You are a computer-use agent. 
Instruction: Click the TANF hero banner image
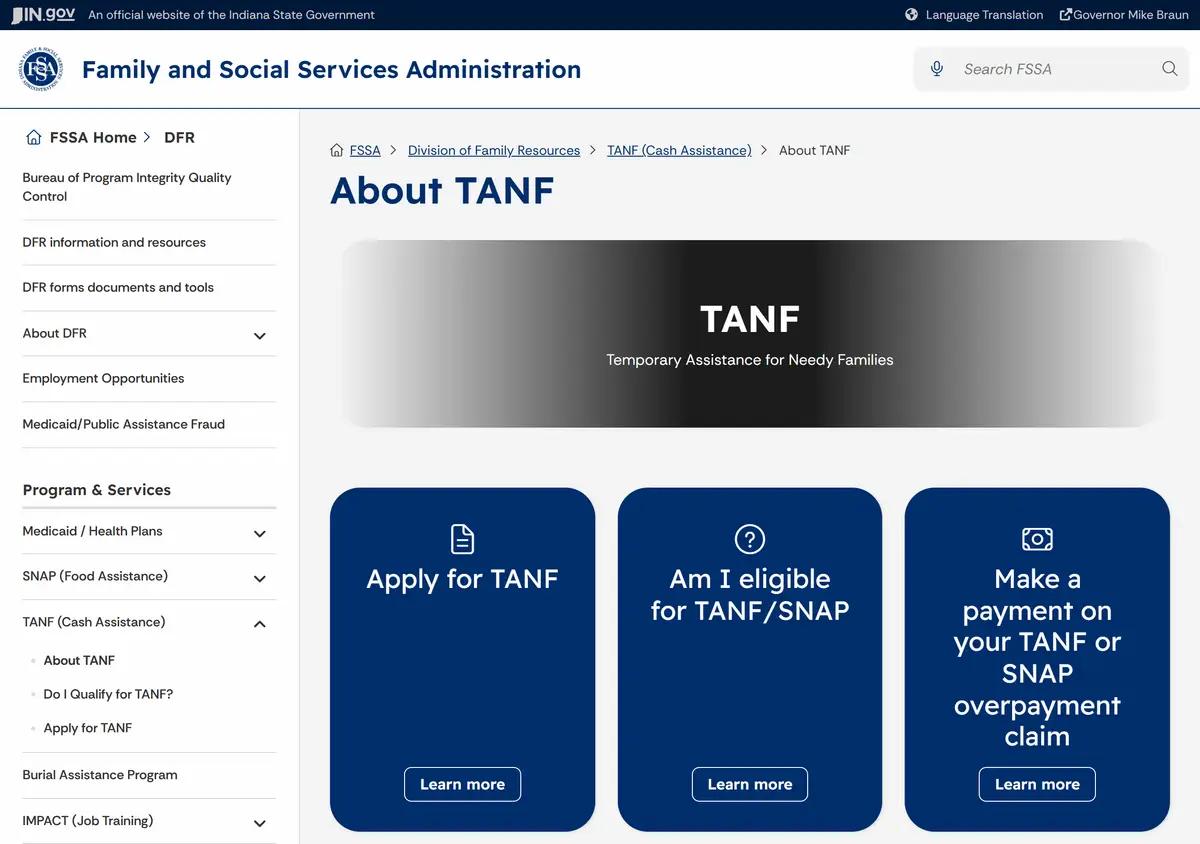pyautogui.click(x=750, y=334)
